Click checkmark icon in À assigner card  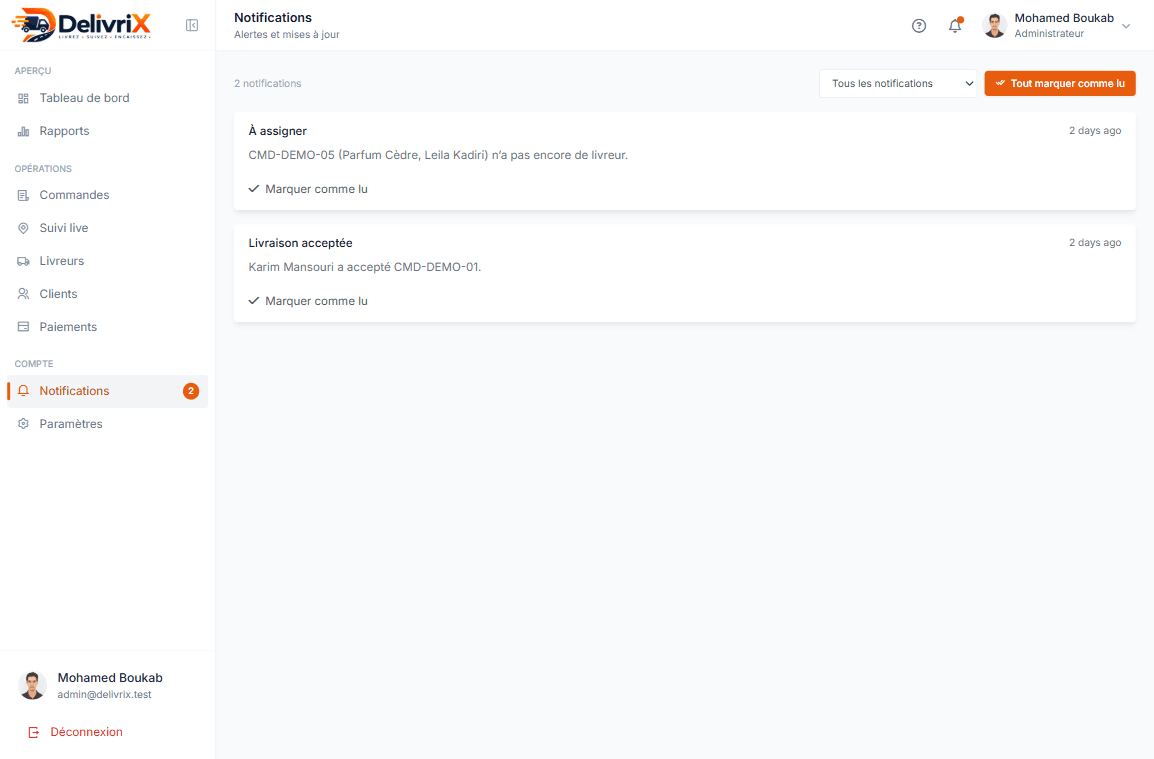[254, 189]
